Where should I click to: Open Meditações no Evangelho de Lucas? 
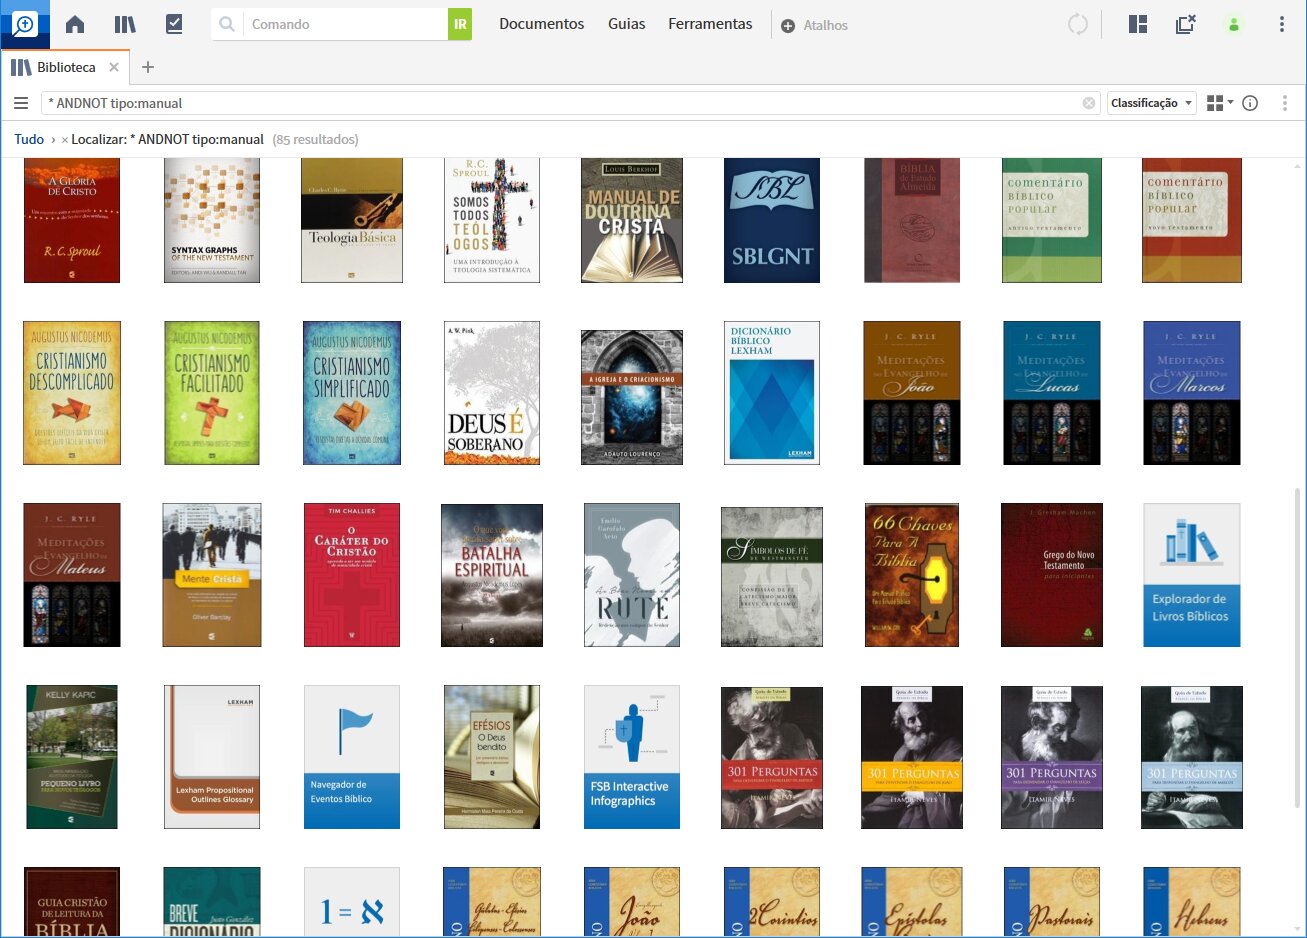click(x=1052, y=393)
